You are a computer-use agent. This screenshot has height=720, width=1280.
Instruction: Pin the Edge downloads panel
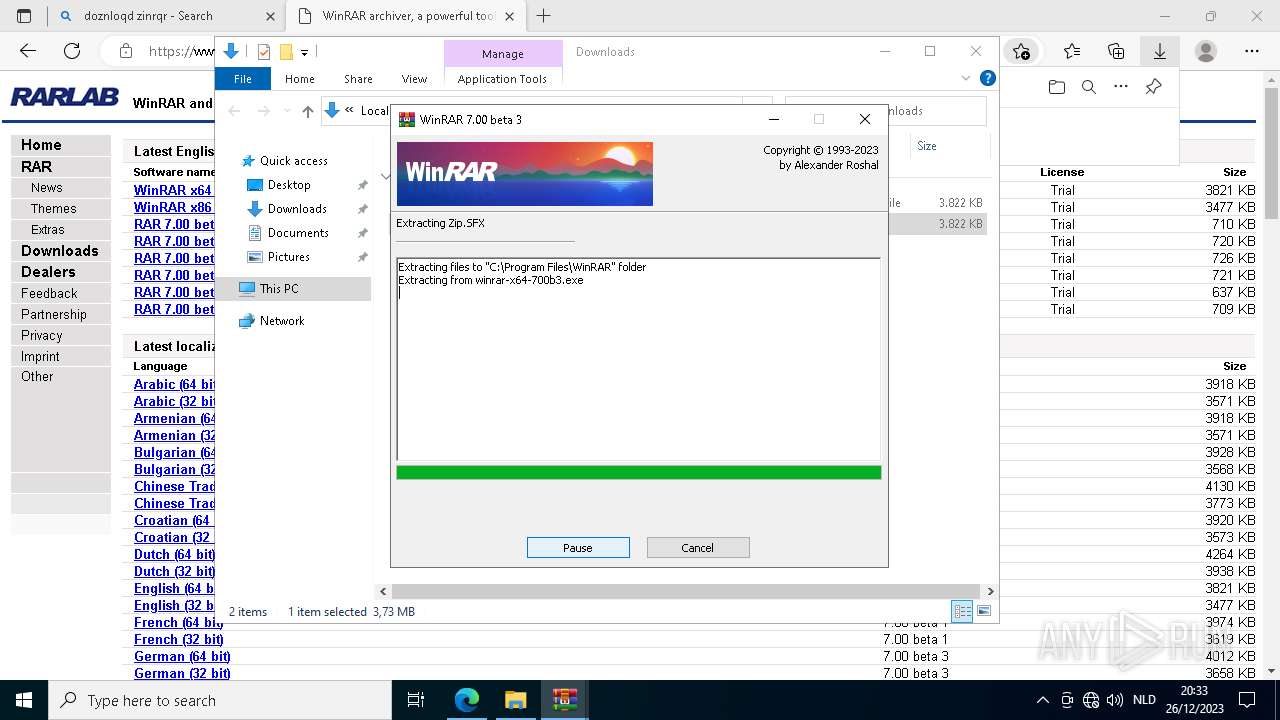click(x=1153, y=87)
